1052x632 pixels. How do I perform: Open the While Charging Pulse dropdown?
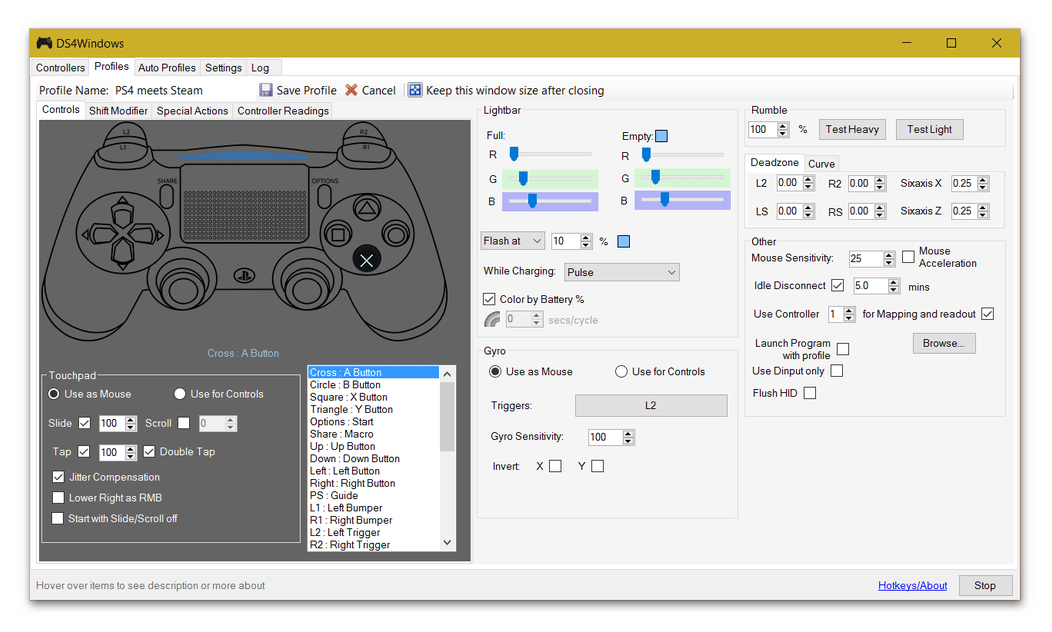tap(621, 272)
